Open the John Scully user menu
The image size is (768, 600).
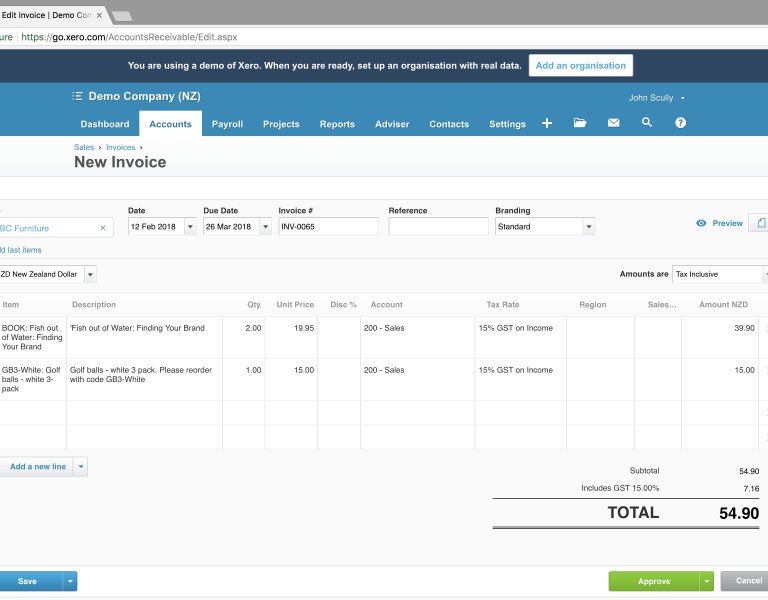point(656,98)
